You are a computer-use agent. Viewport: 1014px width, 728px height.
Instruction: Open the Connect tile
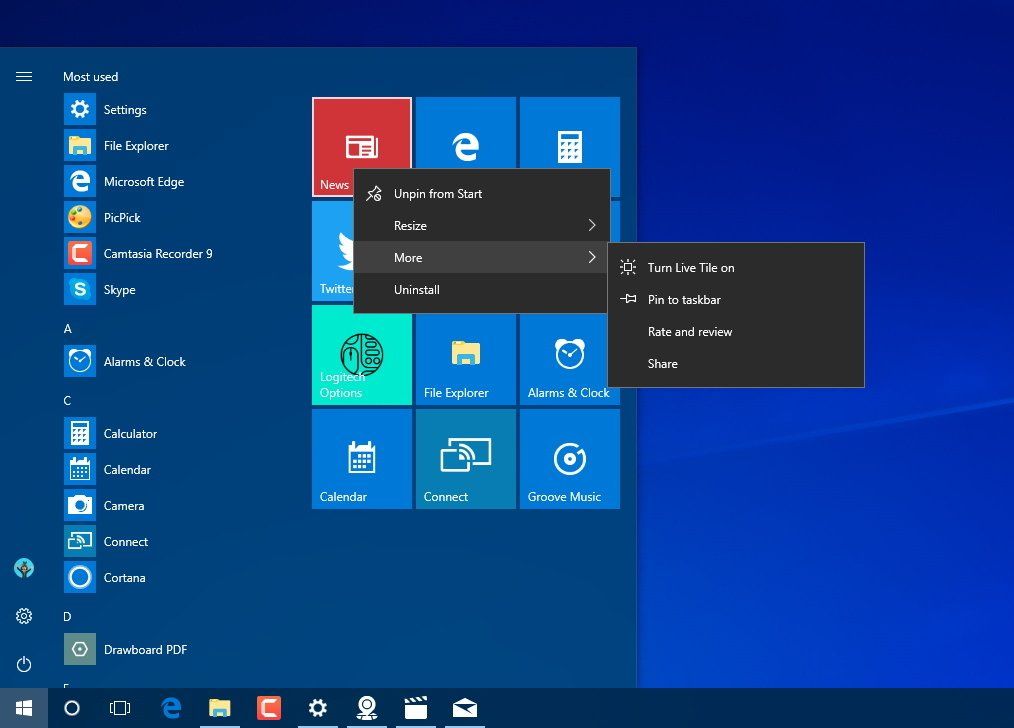click(x=465, y=459)
